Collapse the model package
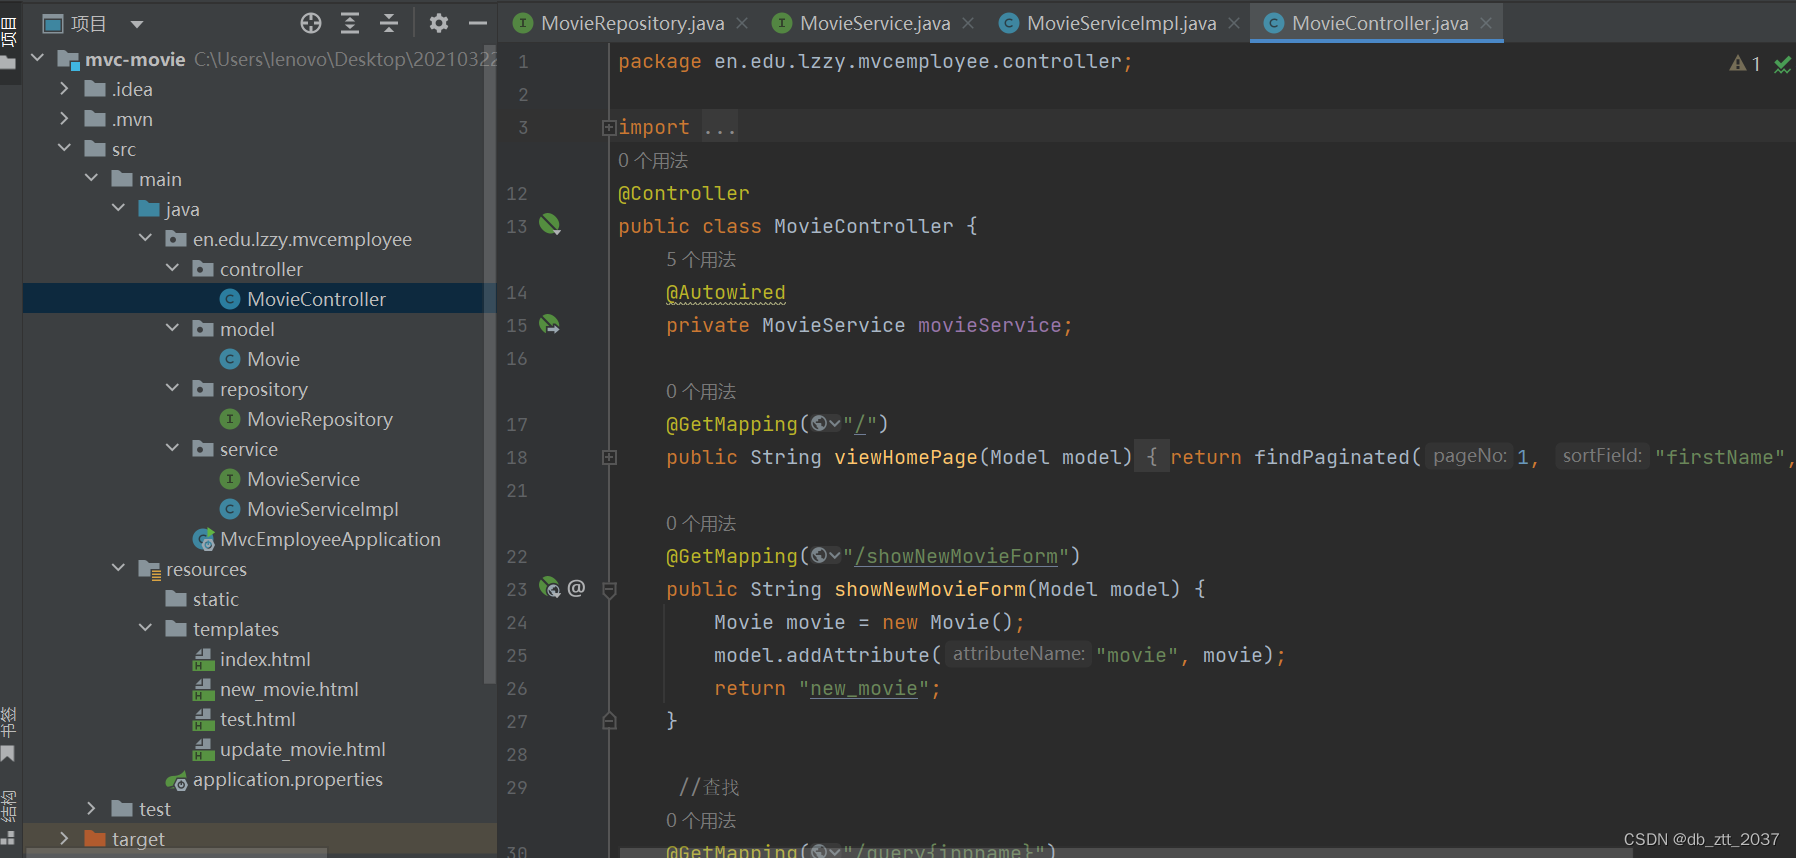This screenshot has width=1796, height=858. coord(173,328)
